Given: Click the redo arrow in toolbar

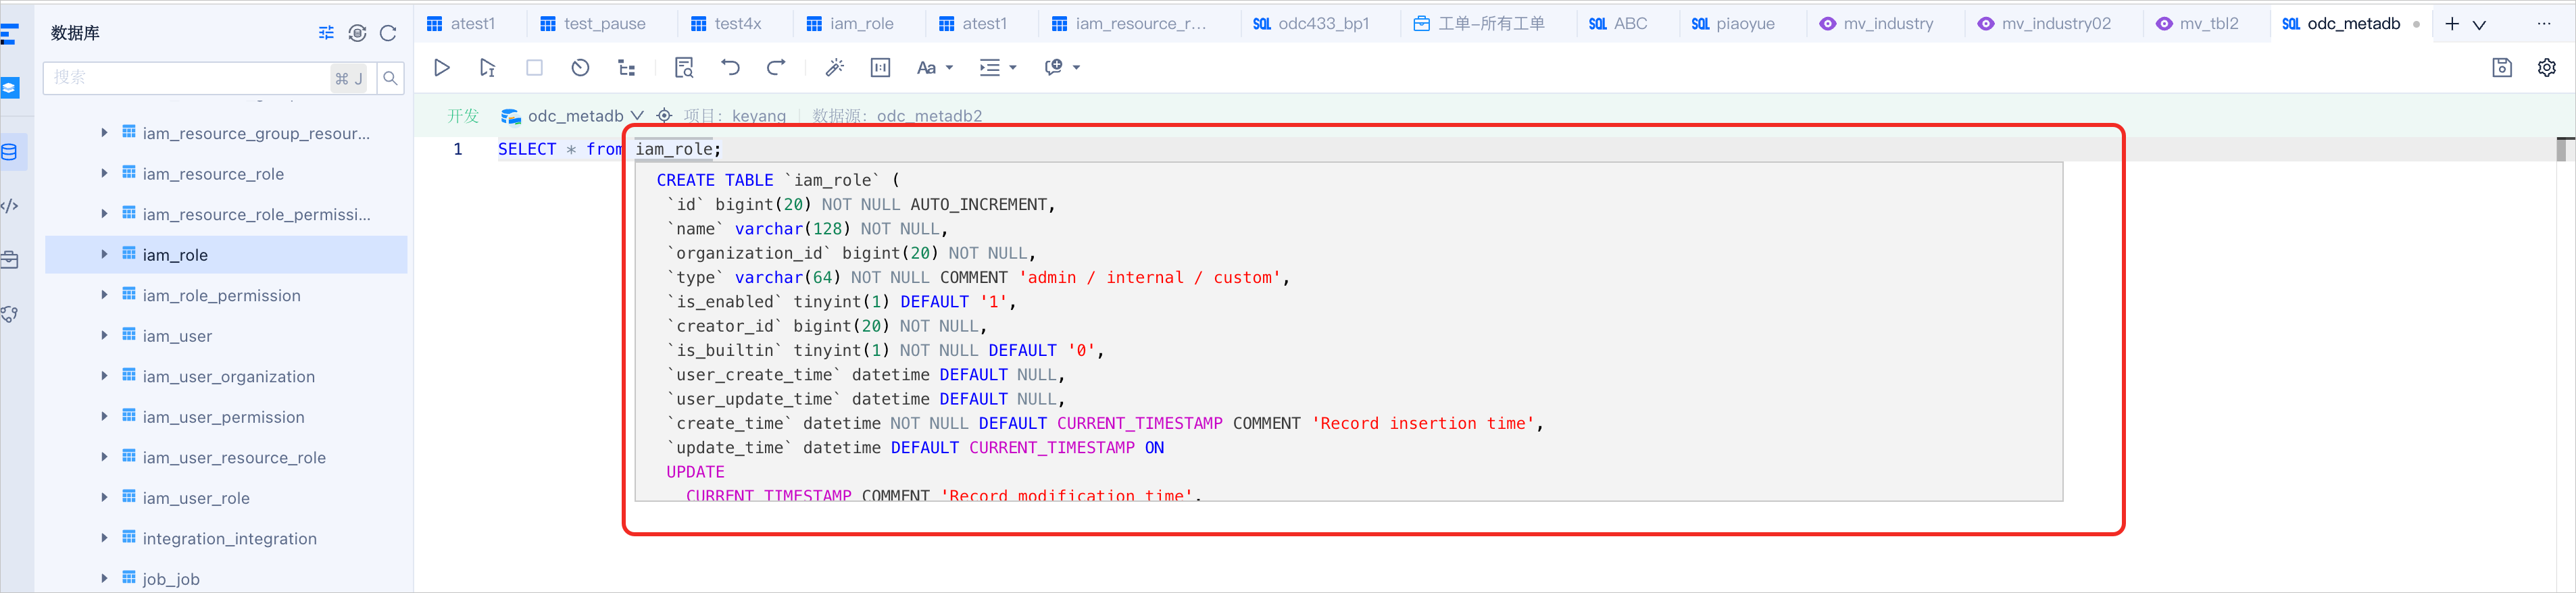Looking at the screenshot, I should 776,68.
